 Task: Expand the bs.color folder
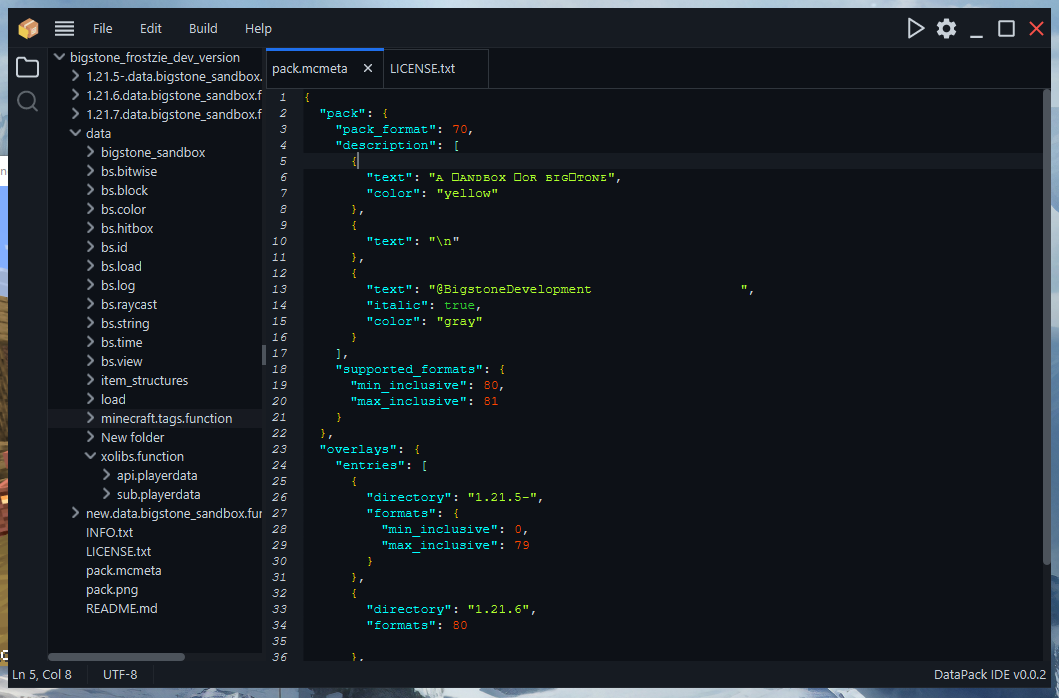[91, 209]
